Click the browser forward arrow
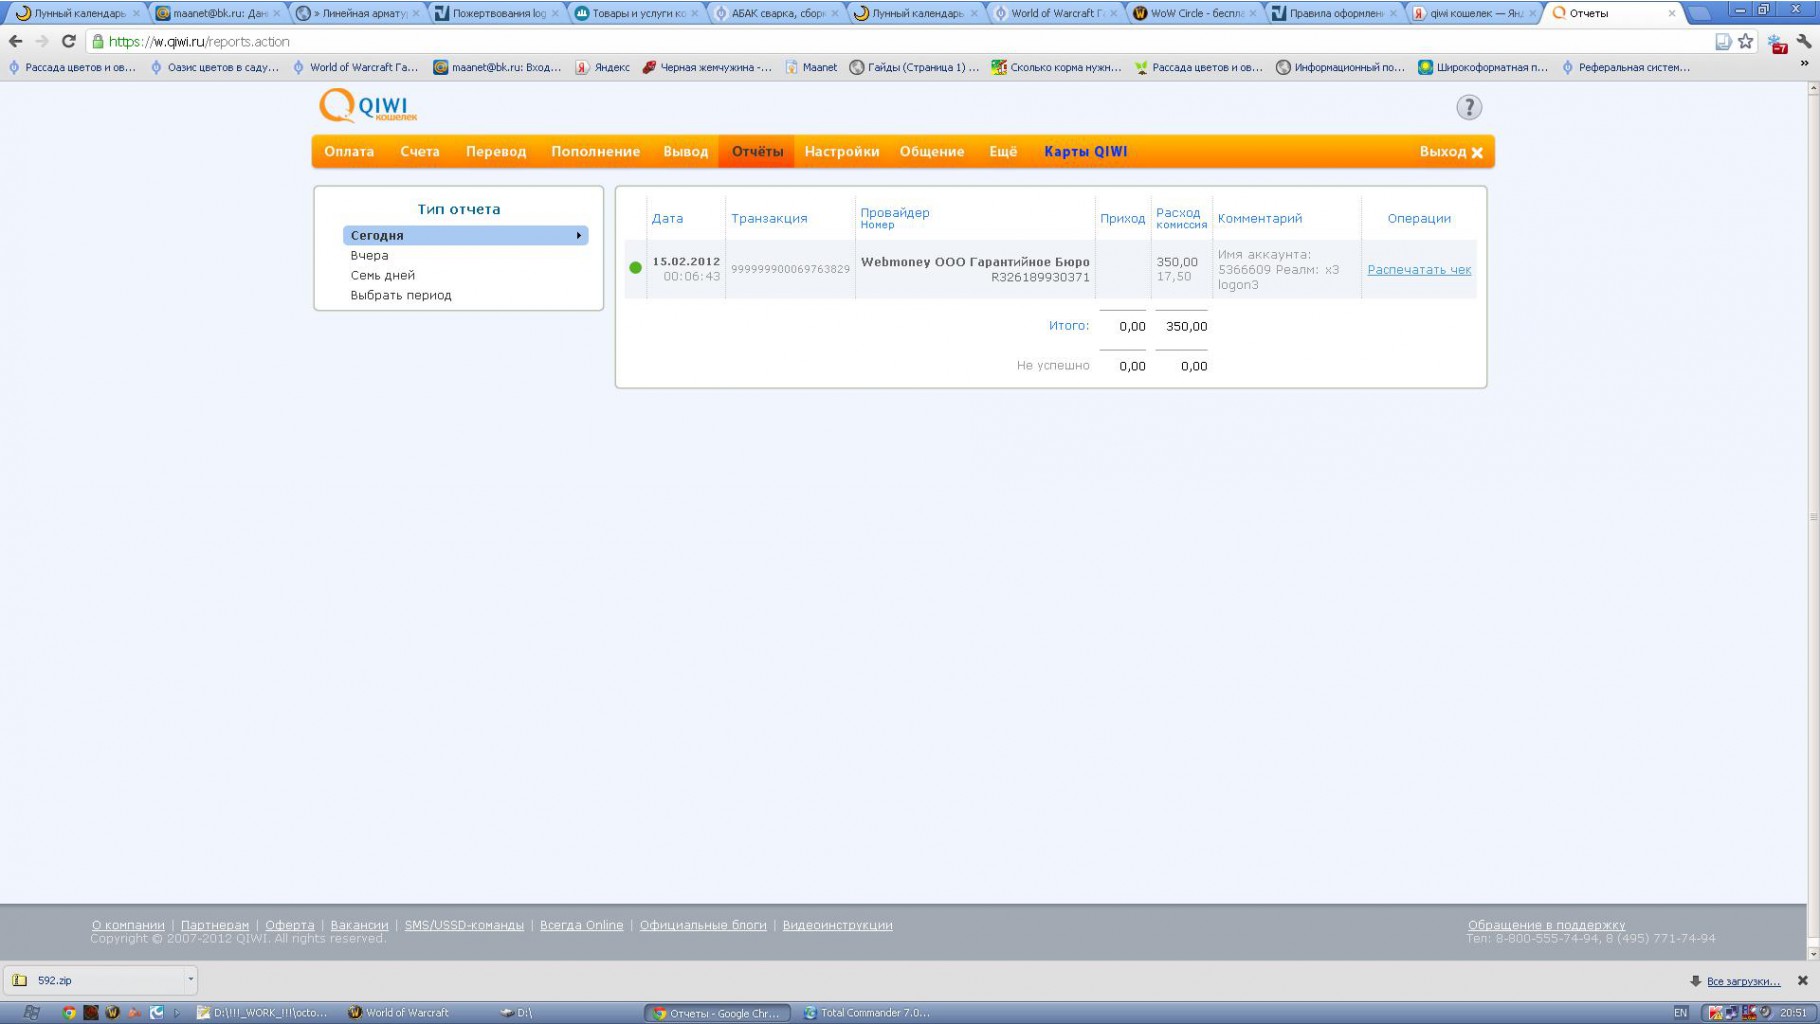This screenshot has width=1820, height=1024. (x=41, y=41)
